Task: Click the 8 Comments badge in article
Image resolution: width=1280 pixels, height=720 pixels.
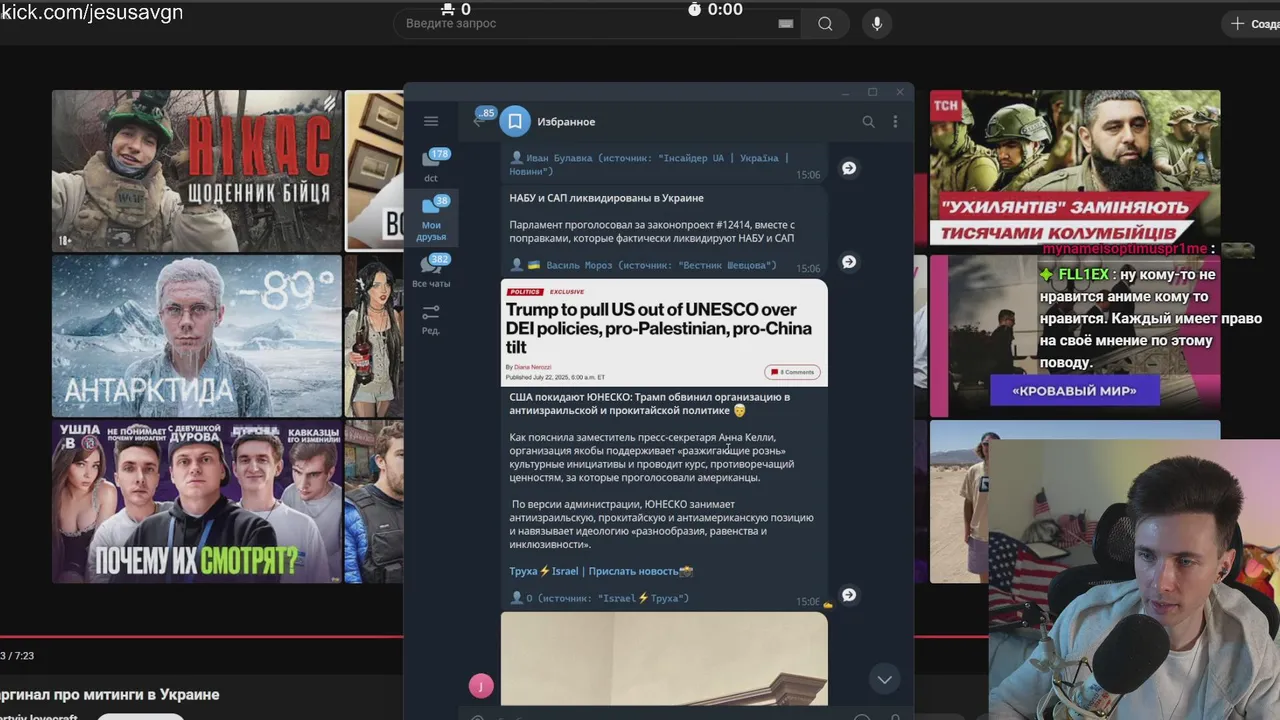Action: tap(793, 372)
